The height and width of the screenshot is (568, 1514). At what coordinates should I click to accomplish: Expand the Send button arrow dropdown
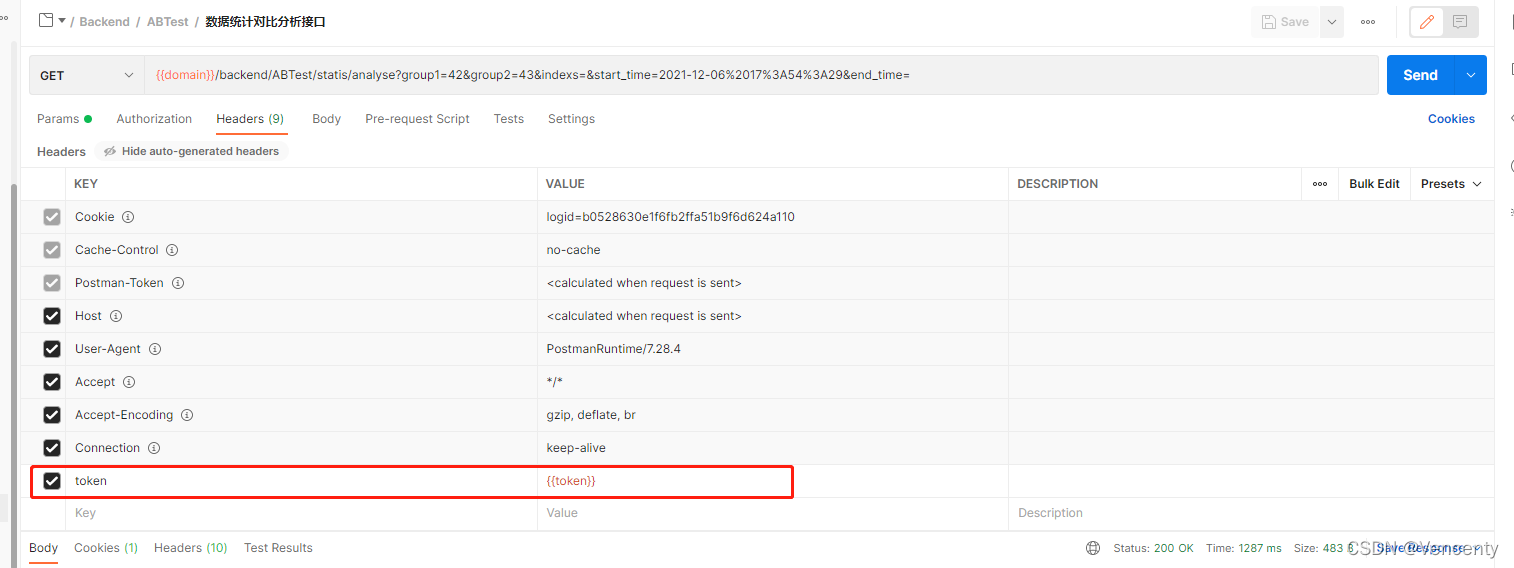pyautogui.click(x=1470, y=75)
